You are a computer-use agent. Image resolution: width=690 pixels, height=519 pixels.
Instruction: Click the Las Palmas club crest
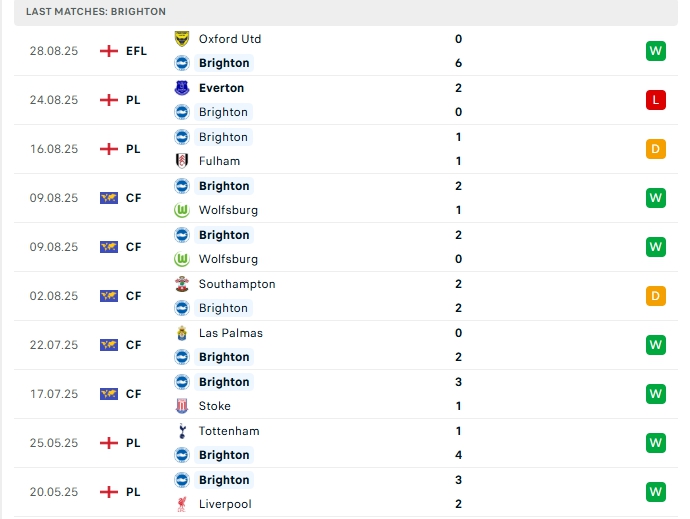coord(182,333)
